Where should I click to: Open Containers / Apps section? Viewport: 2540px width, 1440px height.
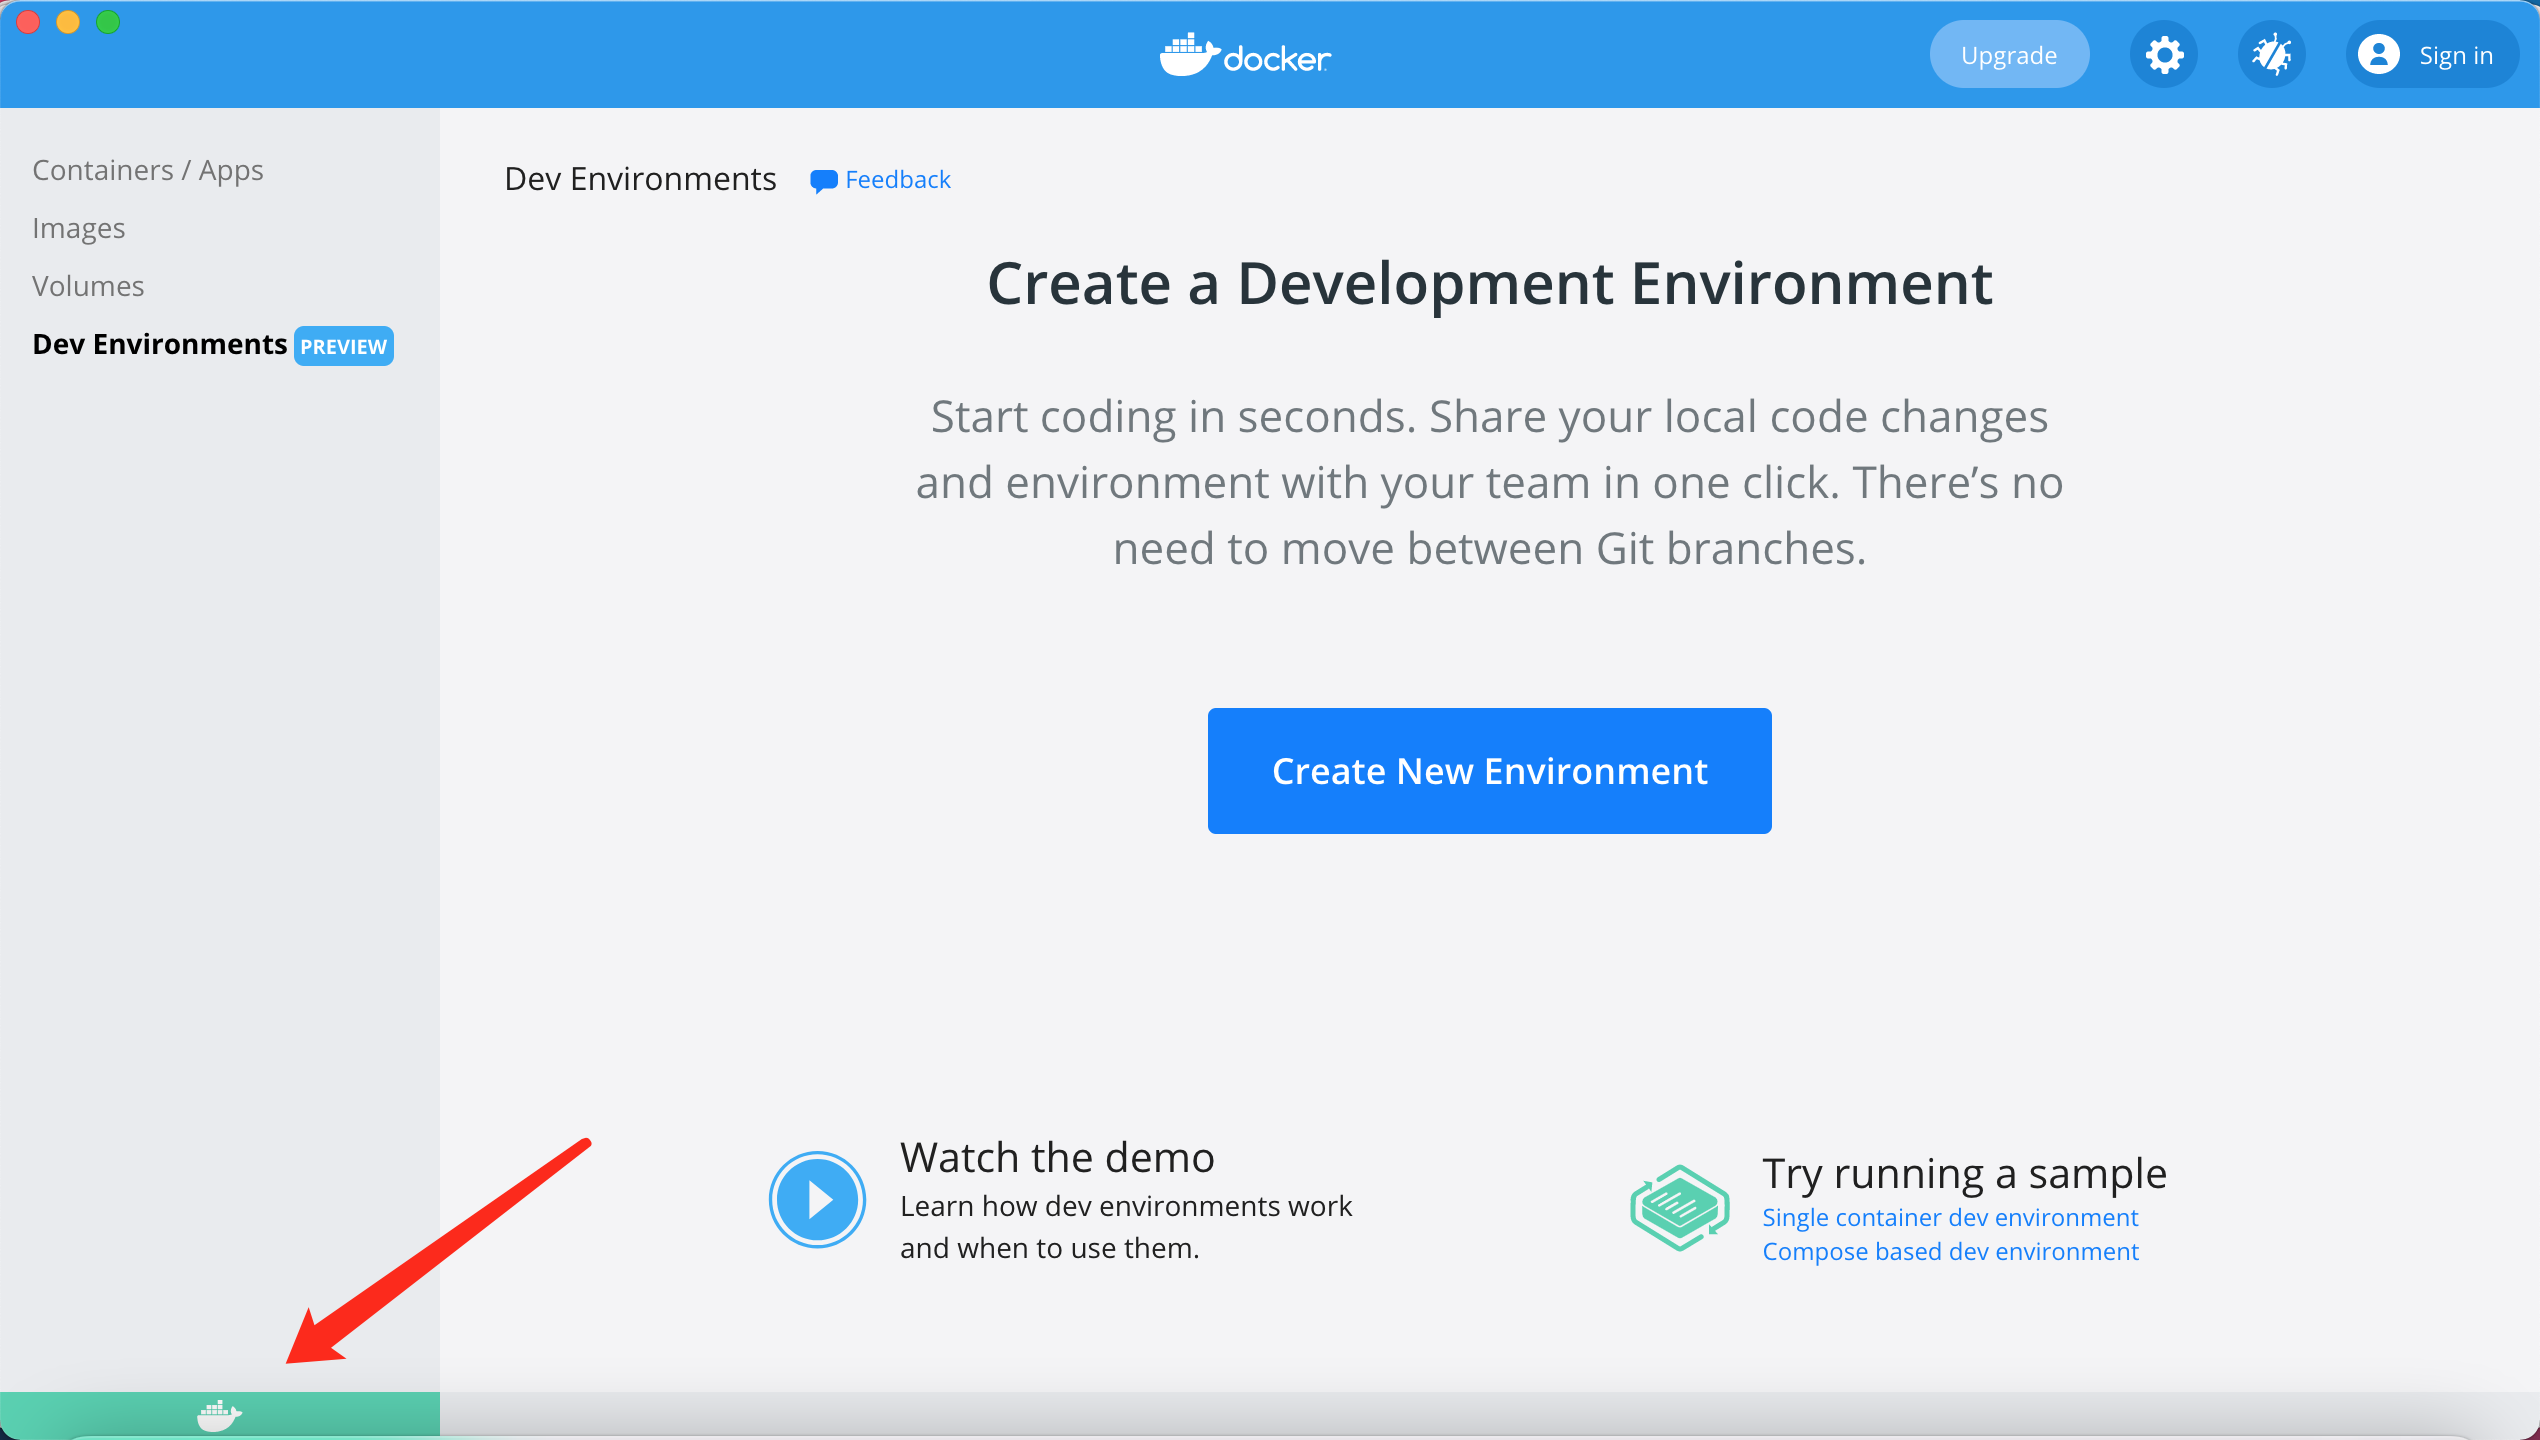coord(147,169)
